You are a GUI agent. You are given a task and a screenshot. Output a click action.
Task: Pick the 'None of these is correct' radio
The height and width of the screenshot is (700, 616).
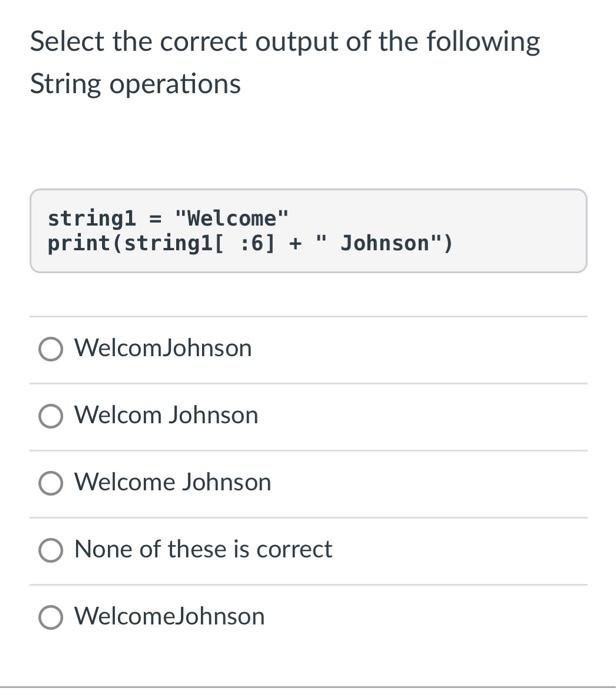[50, 550]
